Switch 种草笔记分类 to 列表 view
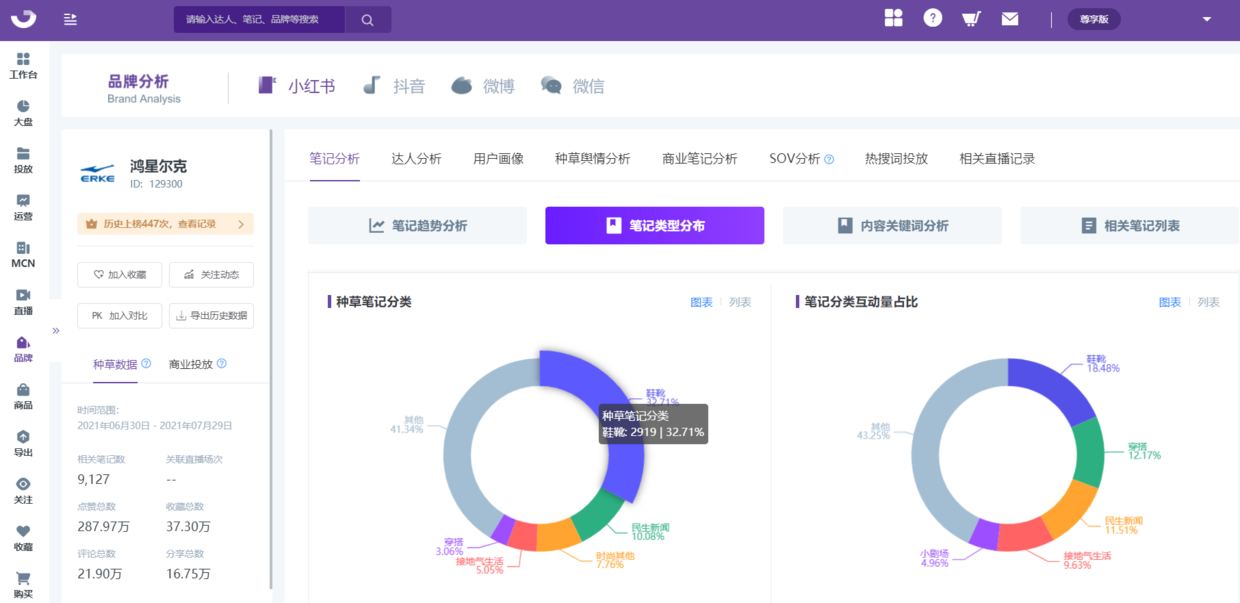Image resolution: width=1240 pixels, height=603 pixels. point(740,302)
